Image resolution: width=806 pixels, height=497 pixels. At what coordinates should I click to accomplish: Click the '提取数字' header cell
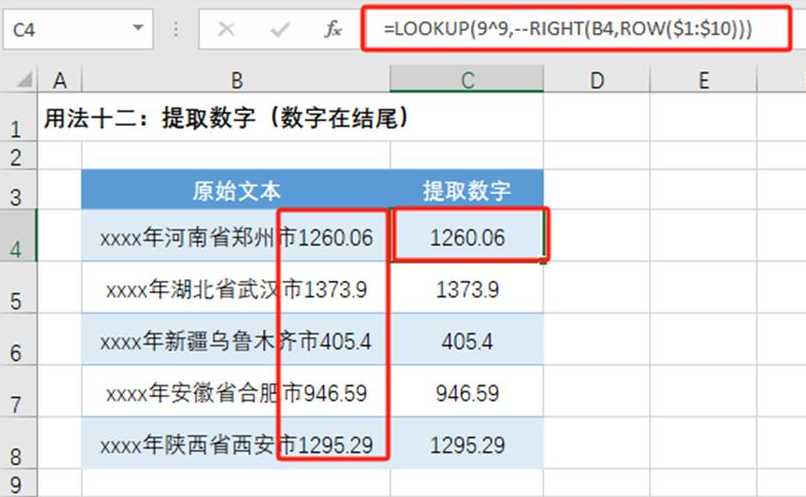[467, 190]
